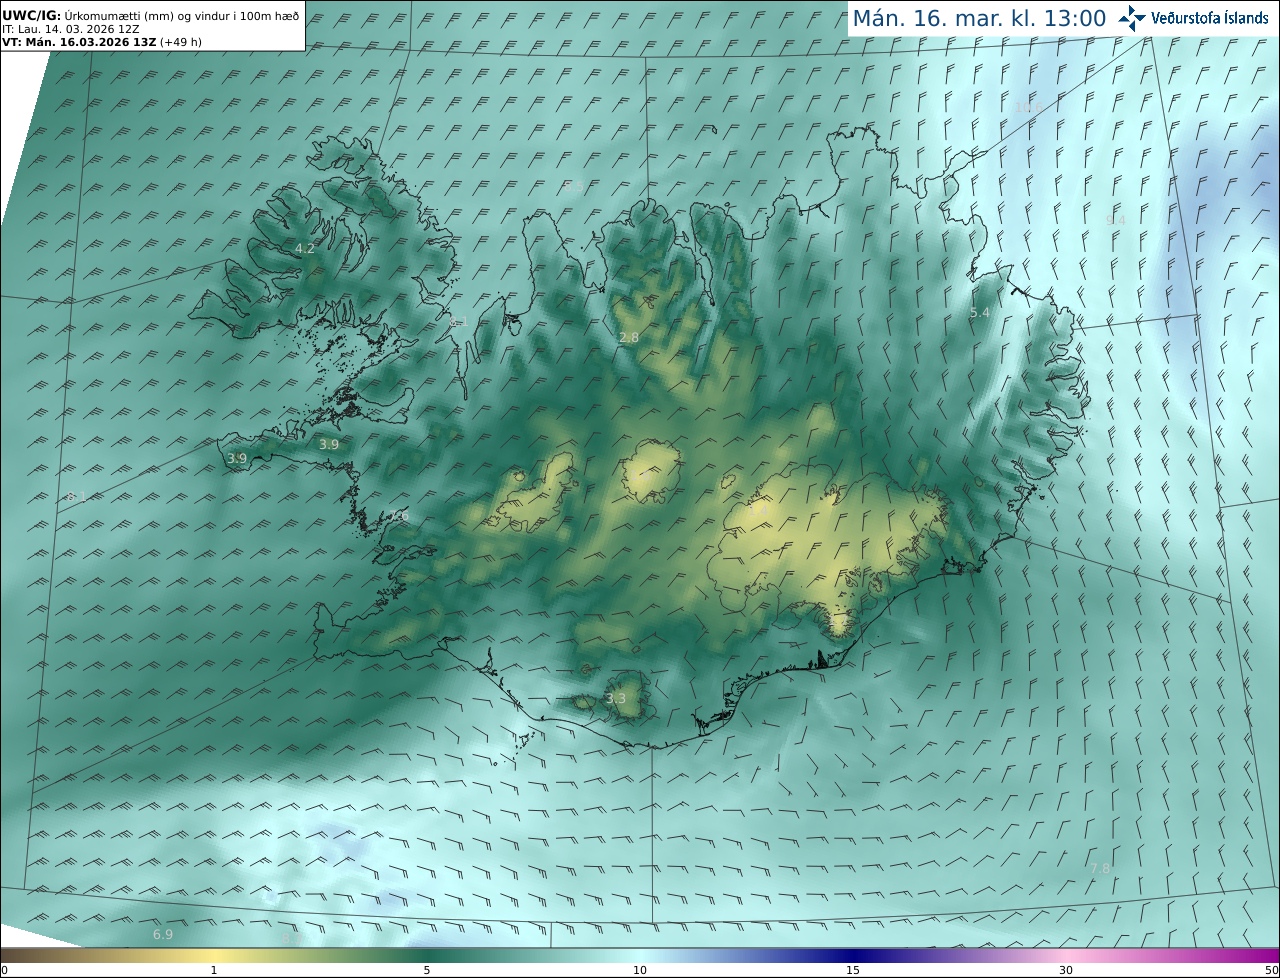The height and width of the screenshot is (978, 1280).
Task: Click the 4.2 value over the Westfjords
Action: point(305,248)
